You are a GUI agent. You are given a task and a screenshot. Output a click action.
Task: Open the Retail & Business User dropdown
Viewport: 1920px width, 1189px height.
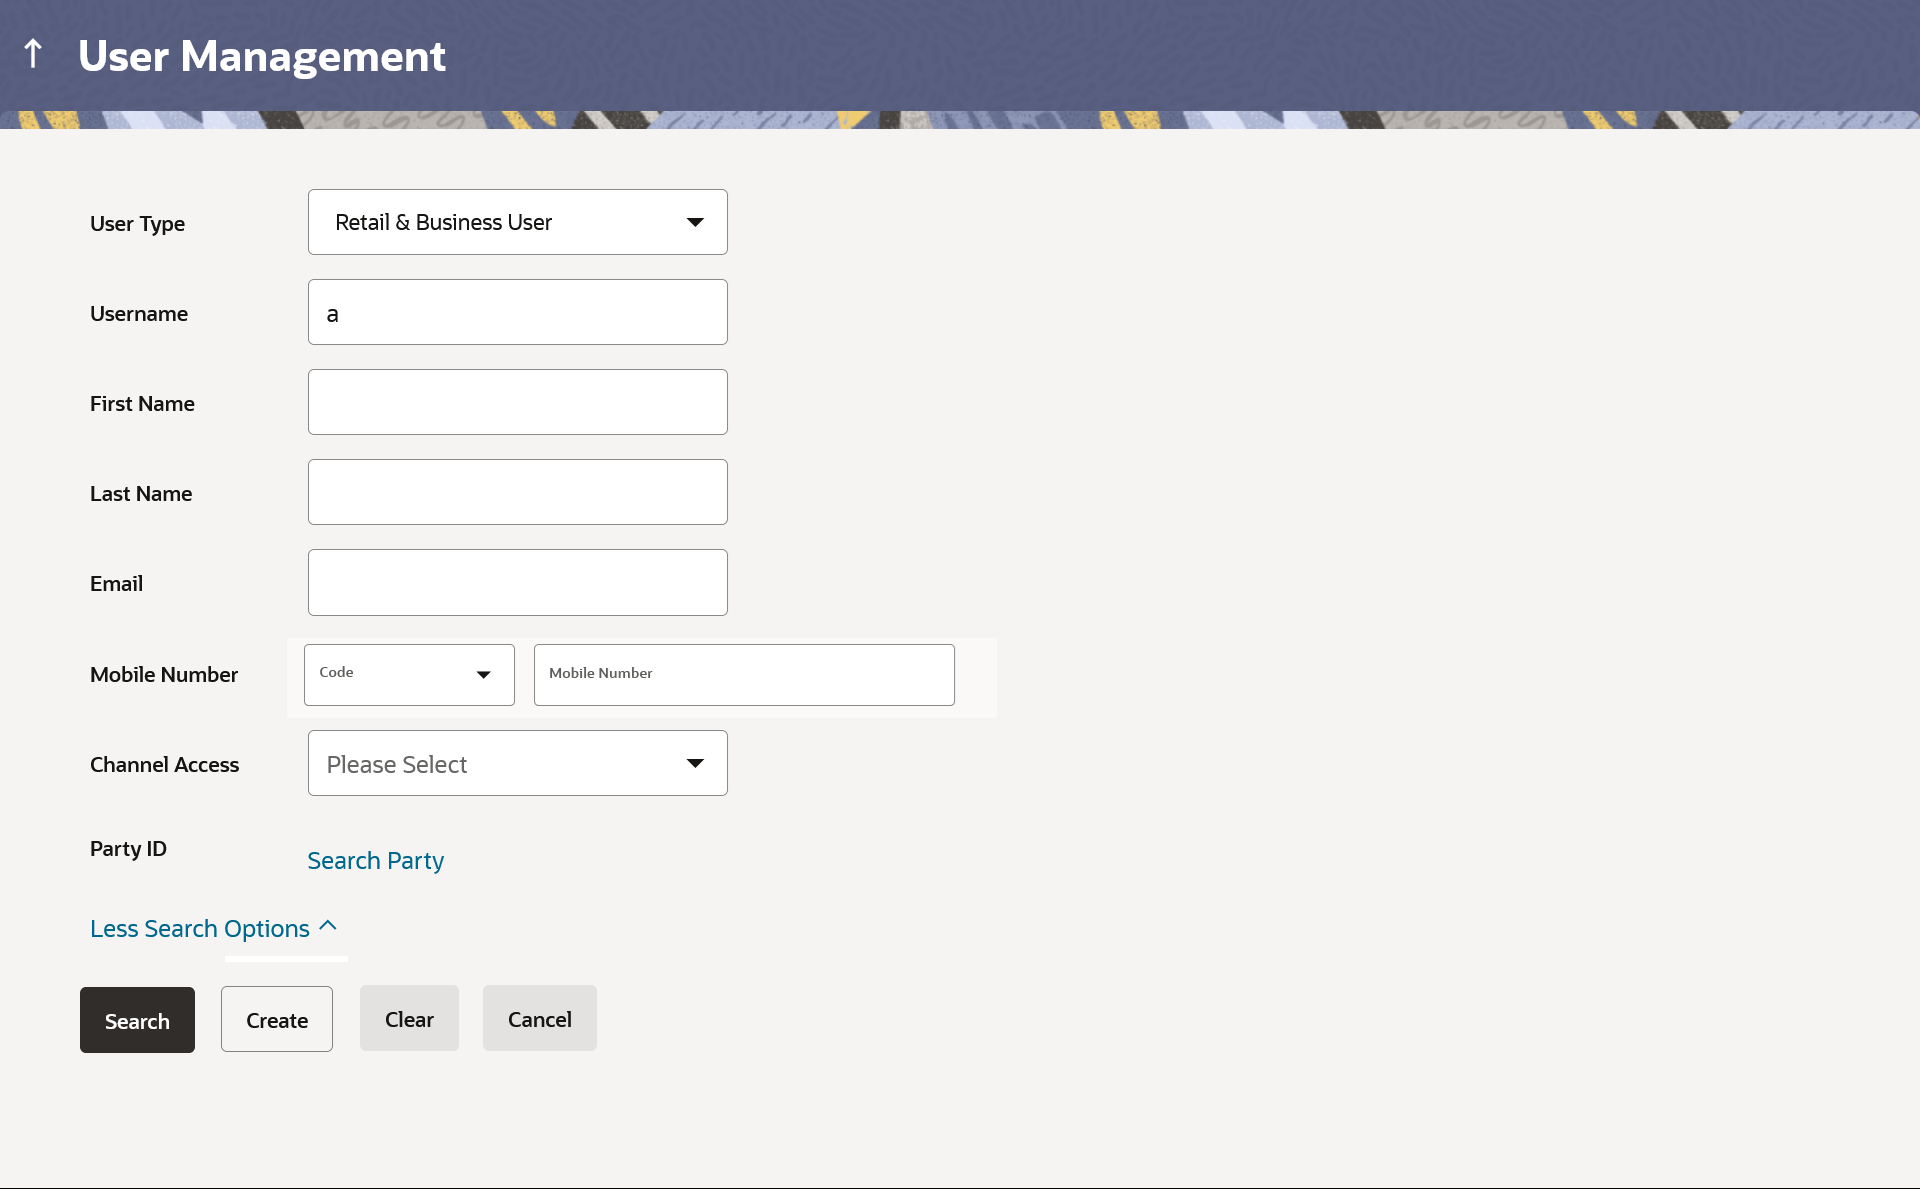(516, 222)
